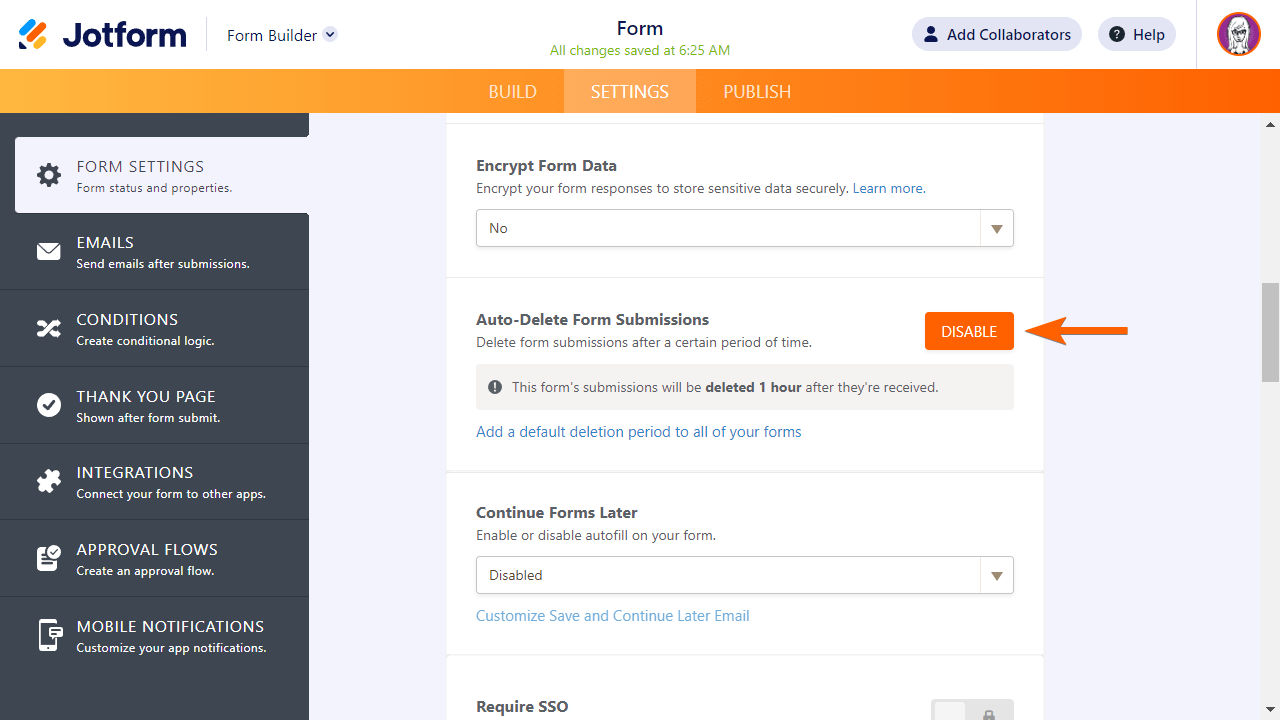1280x720 pixels.
Task: Click the Approval Flows icon
Action: (48, 558)
